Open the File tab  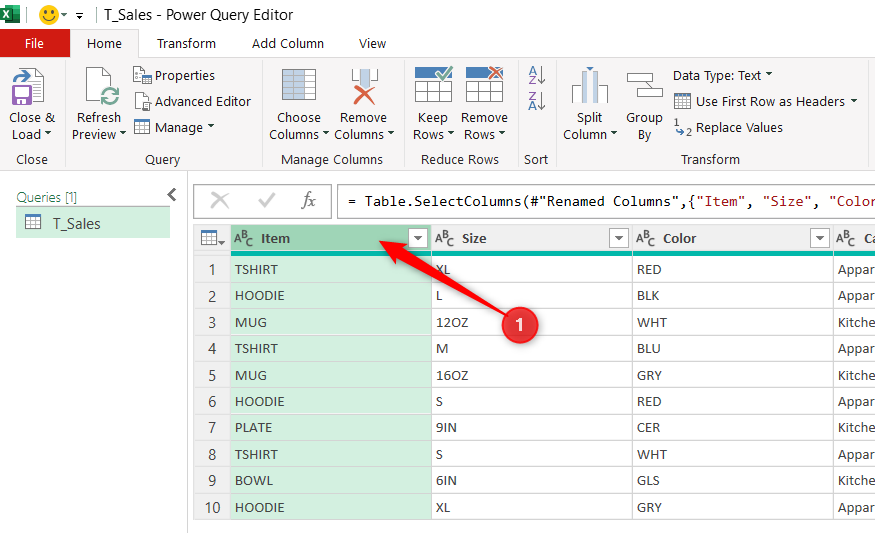(x=35, y=44)
